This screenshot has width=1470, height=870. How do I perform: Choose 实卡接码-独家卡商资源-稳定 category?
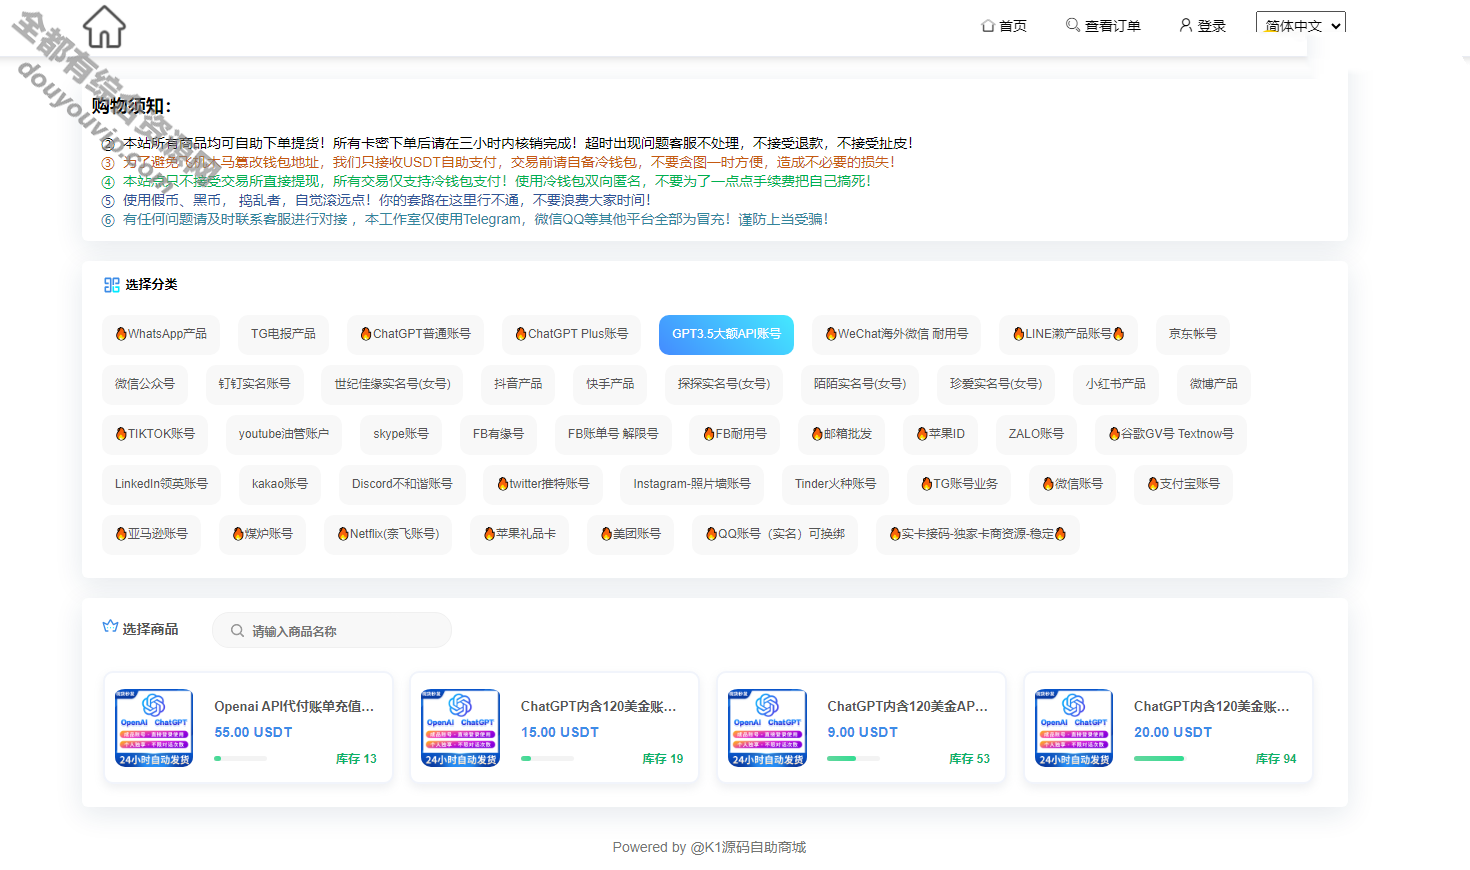click(x=978, y=534)
